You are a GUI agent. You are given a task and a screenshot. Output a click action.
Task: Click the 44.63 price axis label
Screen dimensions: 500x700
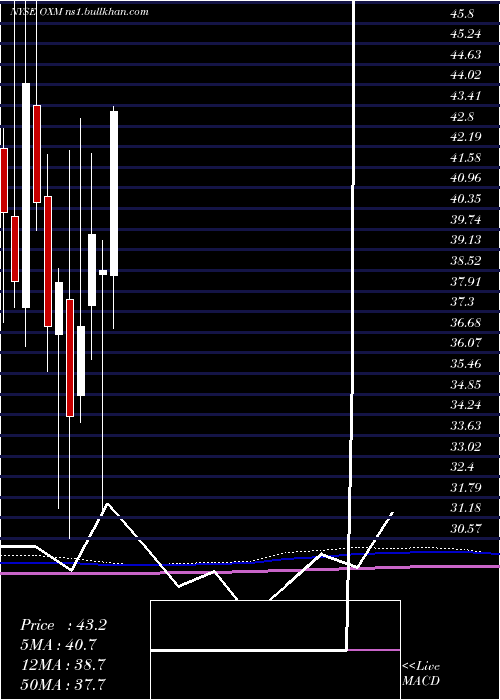(466, 55)
